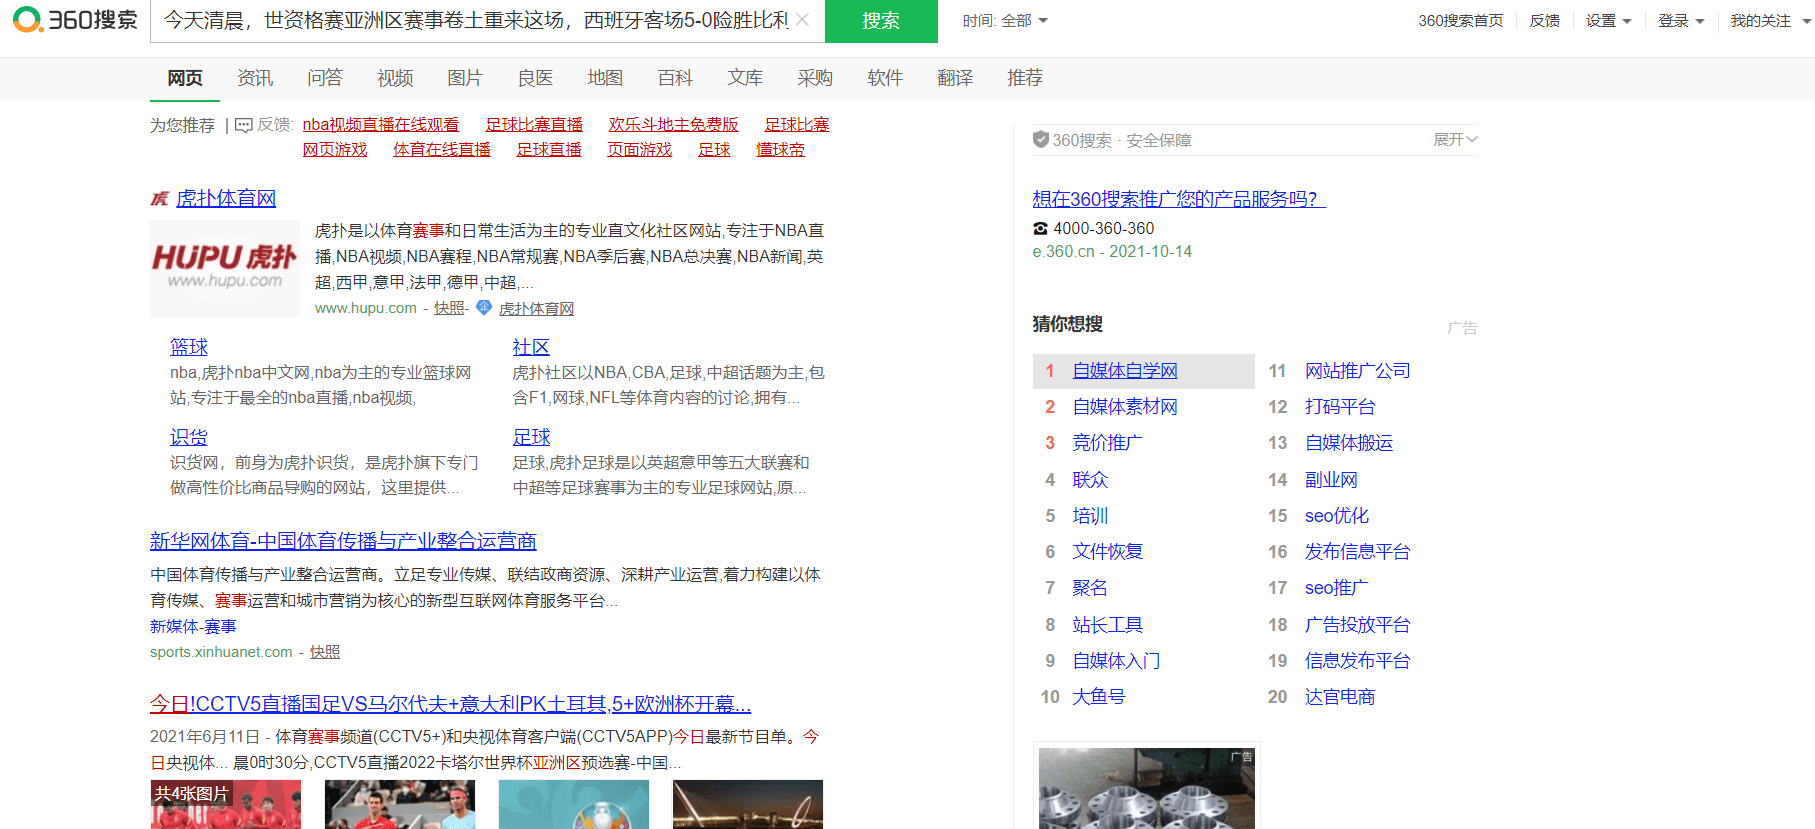Select 大鱼号 ranked item 10

[1099, 697]
